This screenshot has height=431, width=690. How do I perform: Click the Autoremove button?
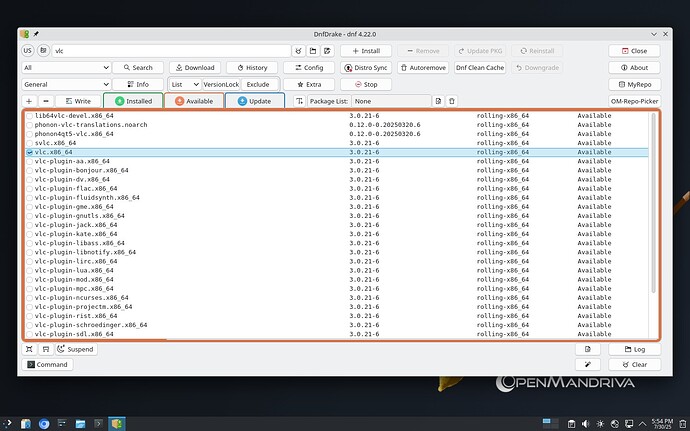click(x=423, y=68)
